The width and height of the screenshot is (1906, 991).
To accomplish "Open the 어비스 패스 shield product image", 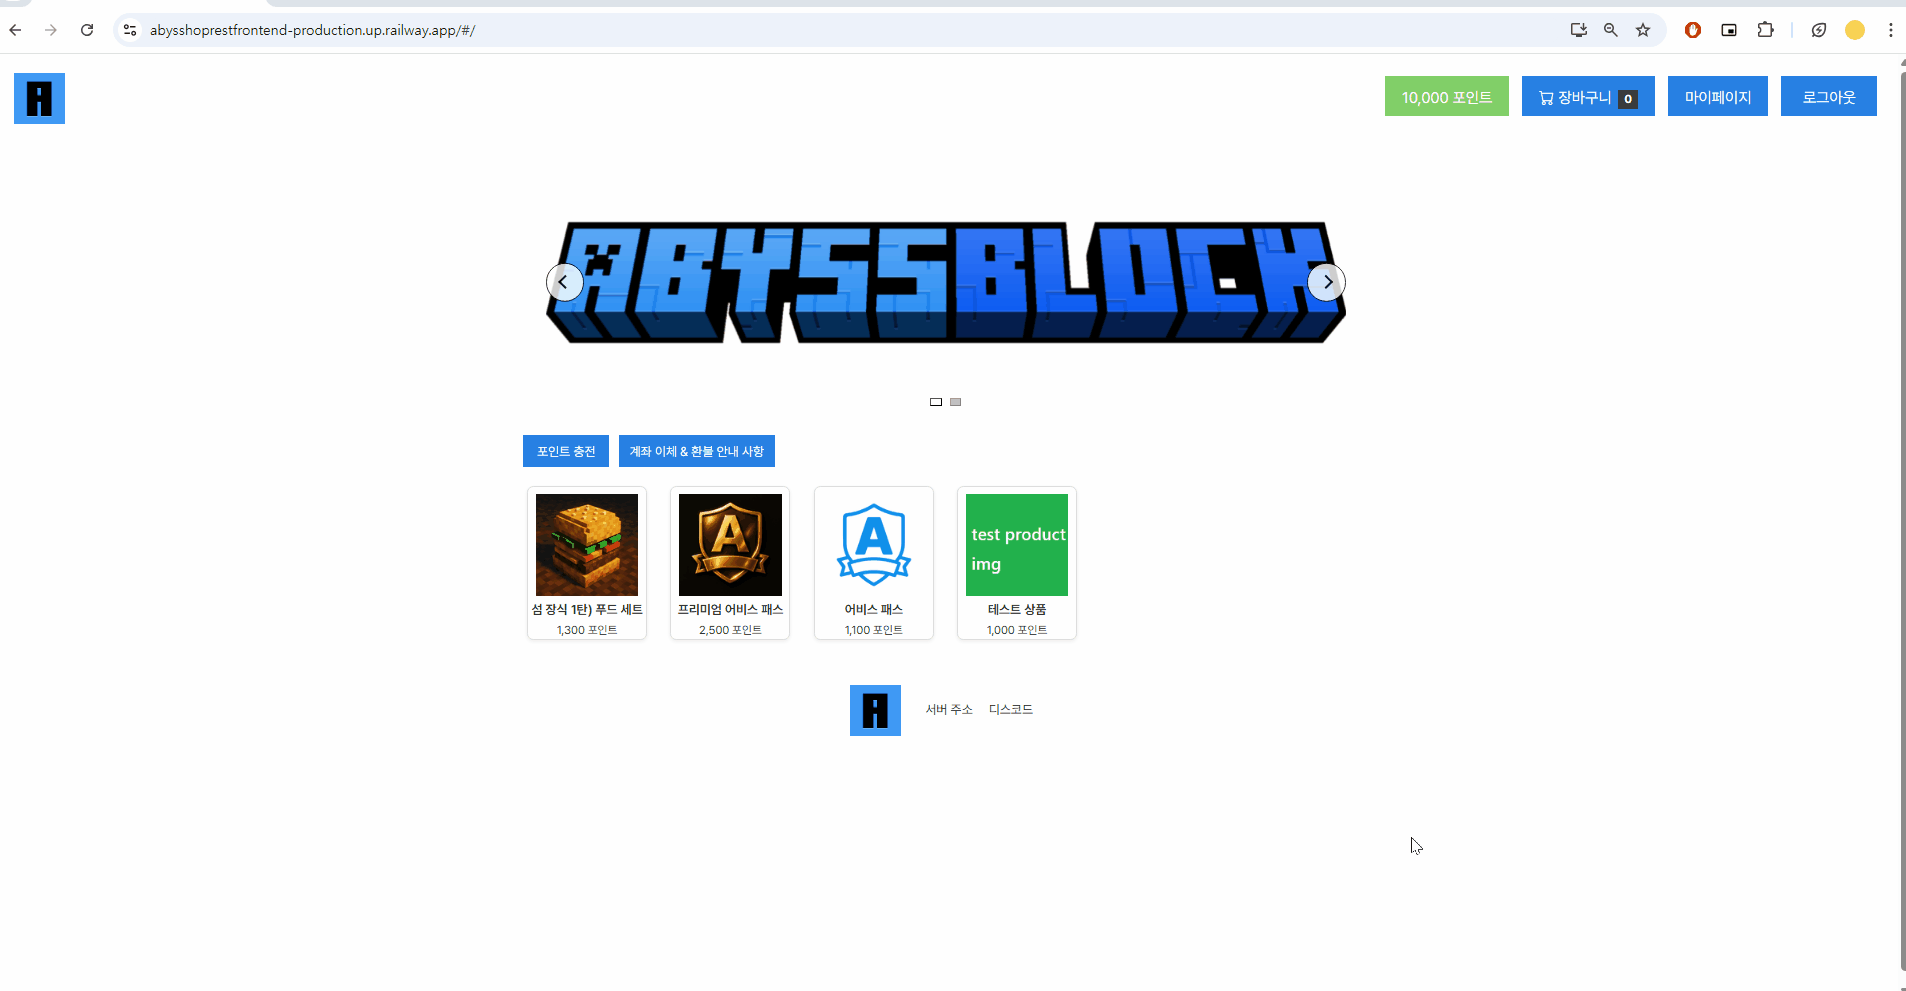I will tap(874, 545).
